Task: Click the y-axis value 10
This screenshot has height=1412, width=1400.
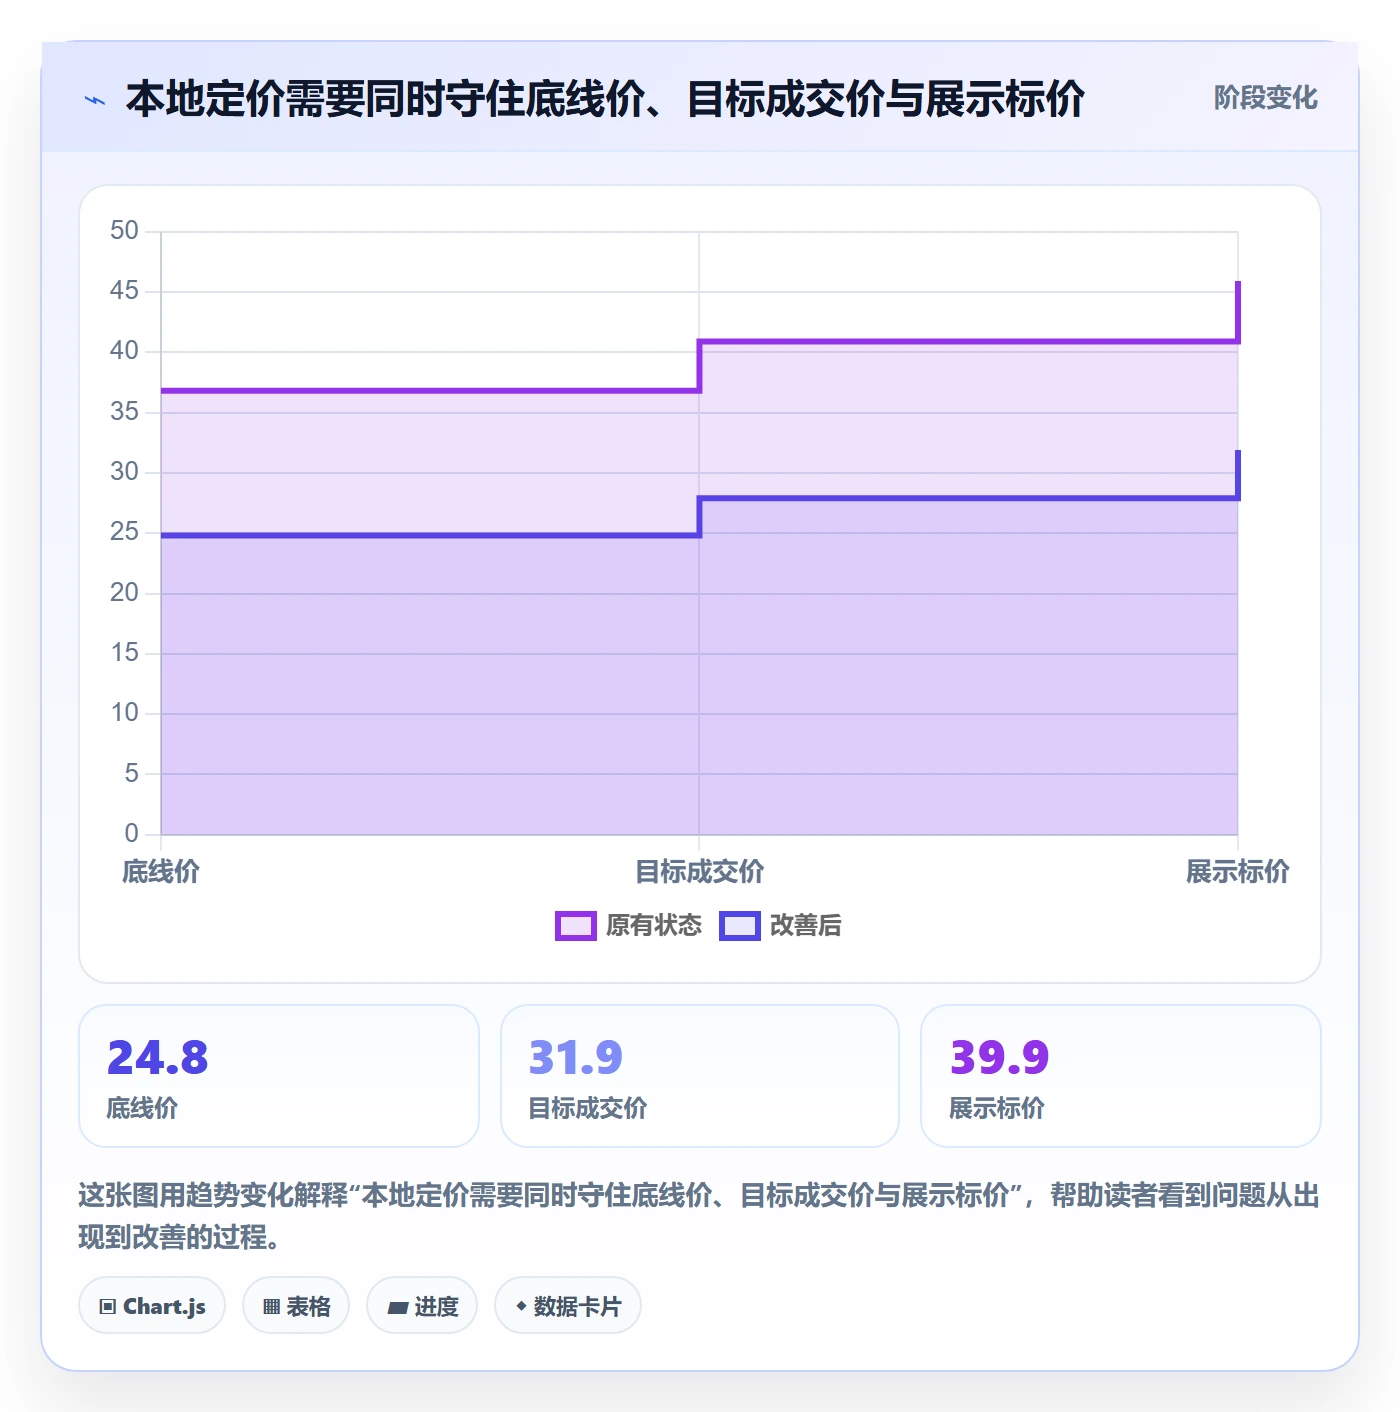Action: tap(125, 713)
